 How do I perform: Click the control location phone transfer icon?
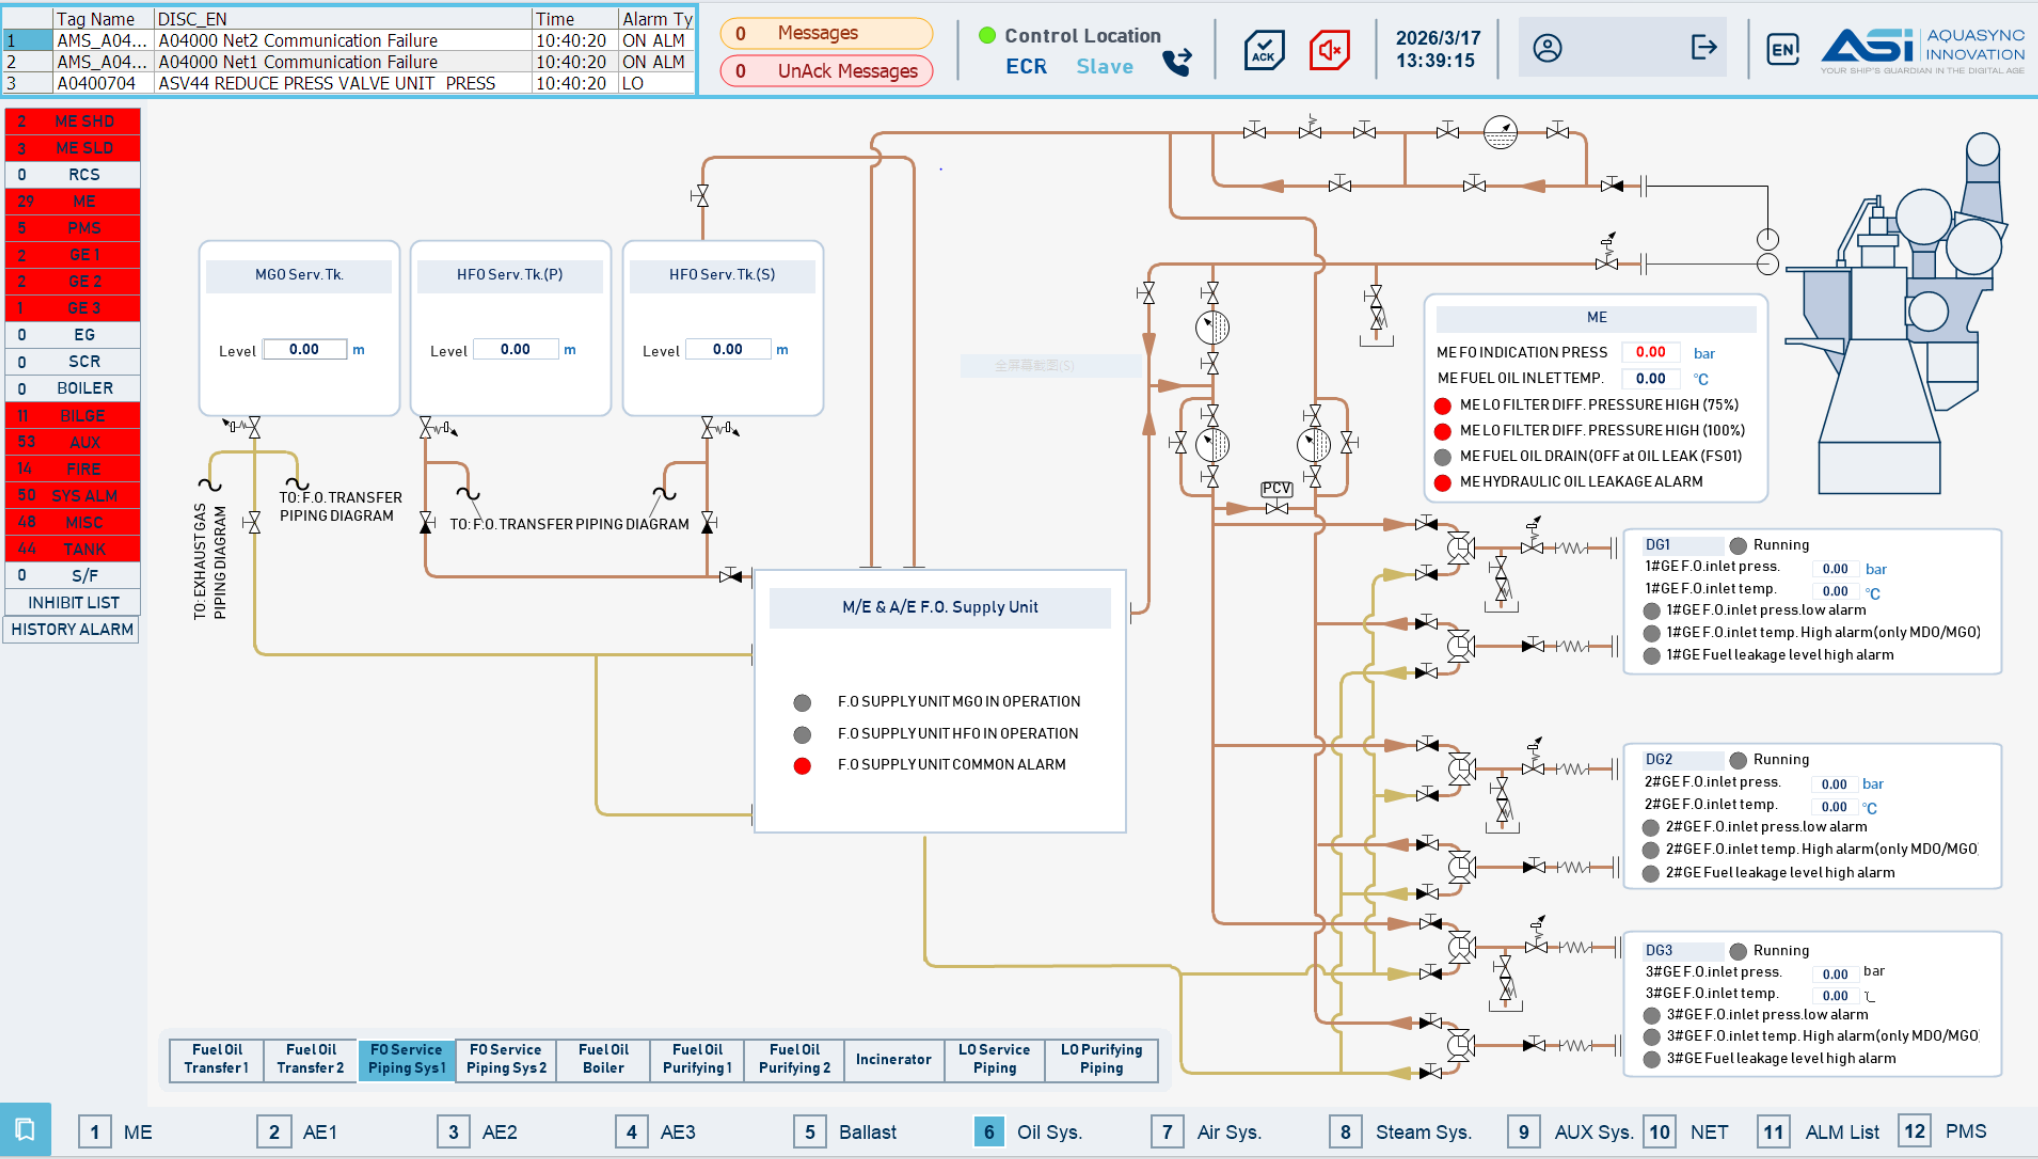(1177, 62)
